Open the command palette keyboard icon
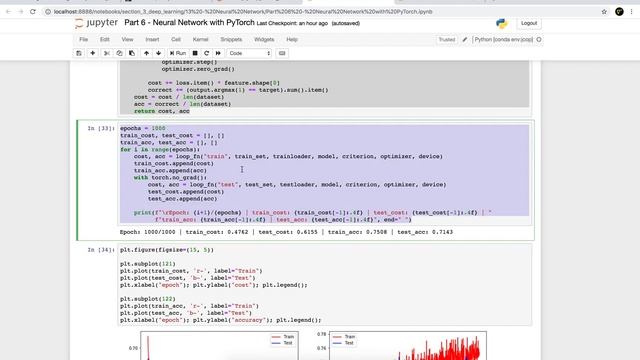This screenshot has height=360, width=640. pyautogui.click(x=282, y=53)
